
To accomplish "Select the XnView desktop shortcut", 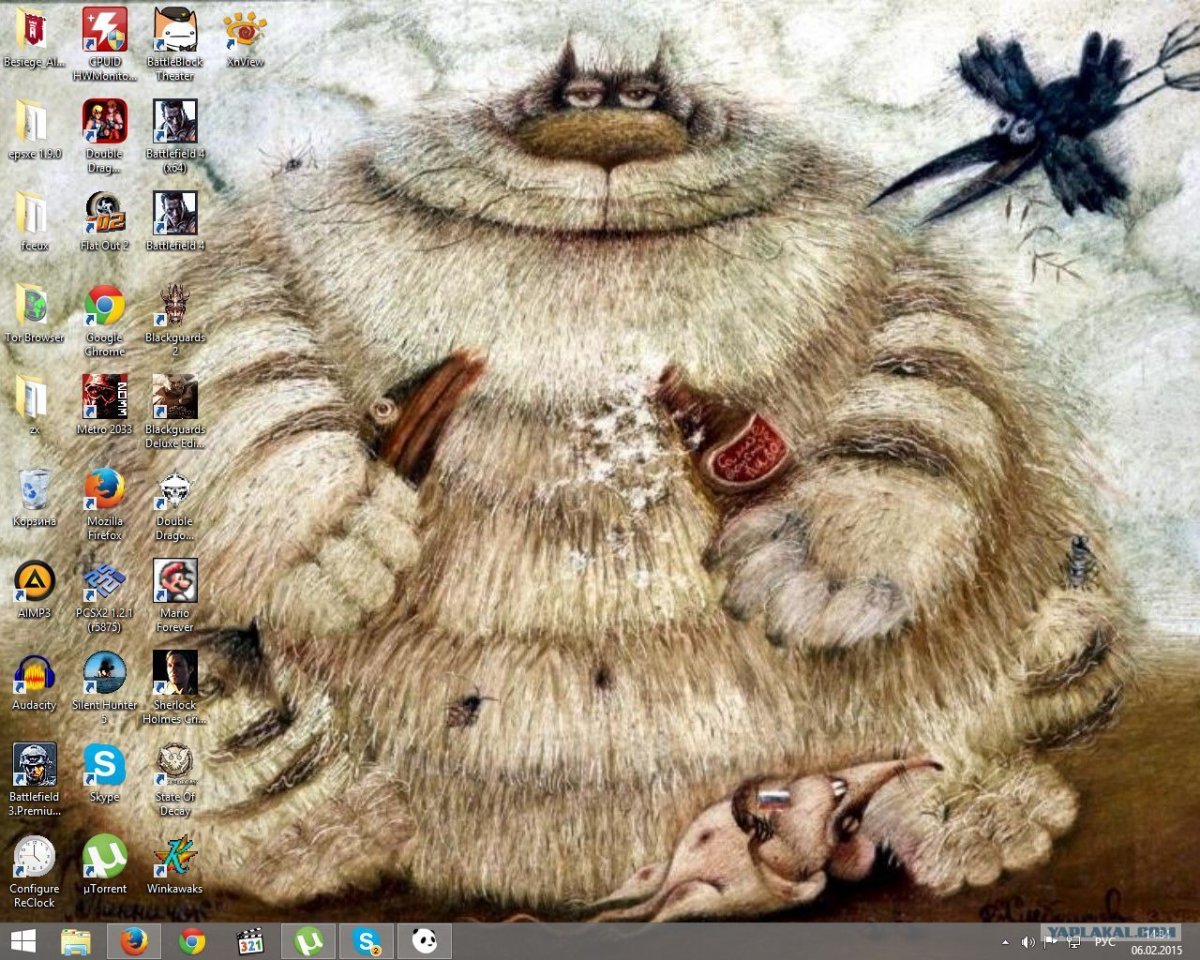I will click(245, 30).
